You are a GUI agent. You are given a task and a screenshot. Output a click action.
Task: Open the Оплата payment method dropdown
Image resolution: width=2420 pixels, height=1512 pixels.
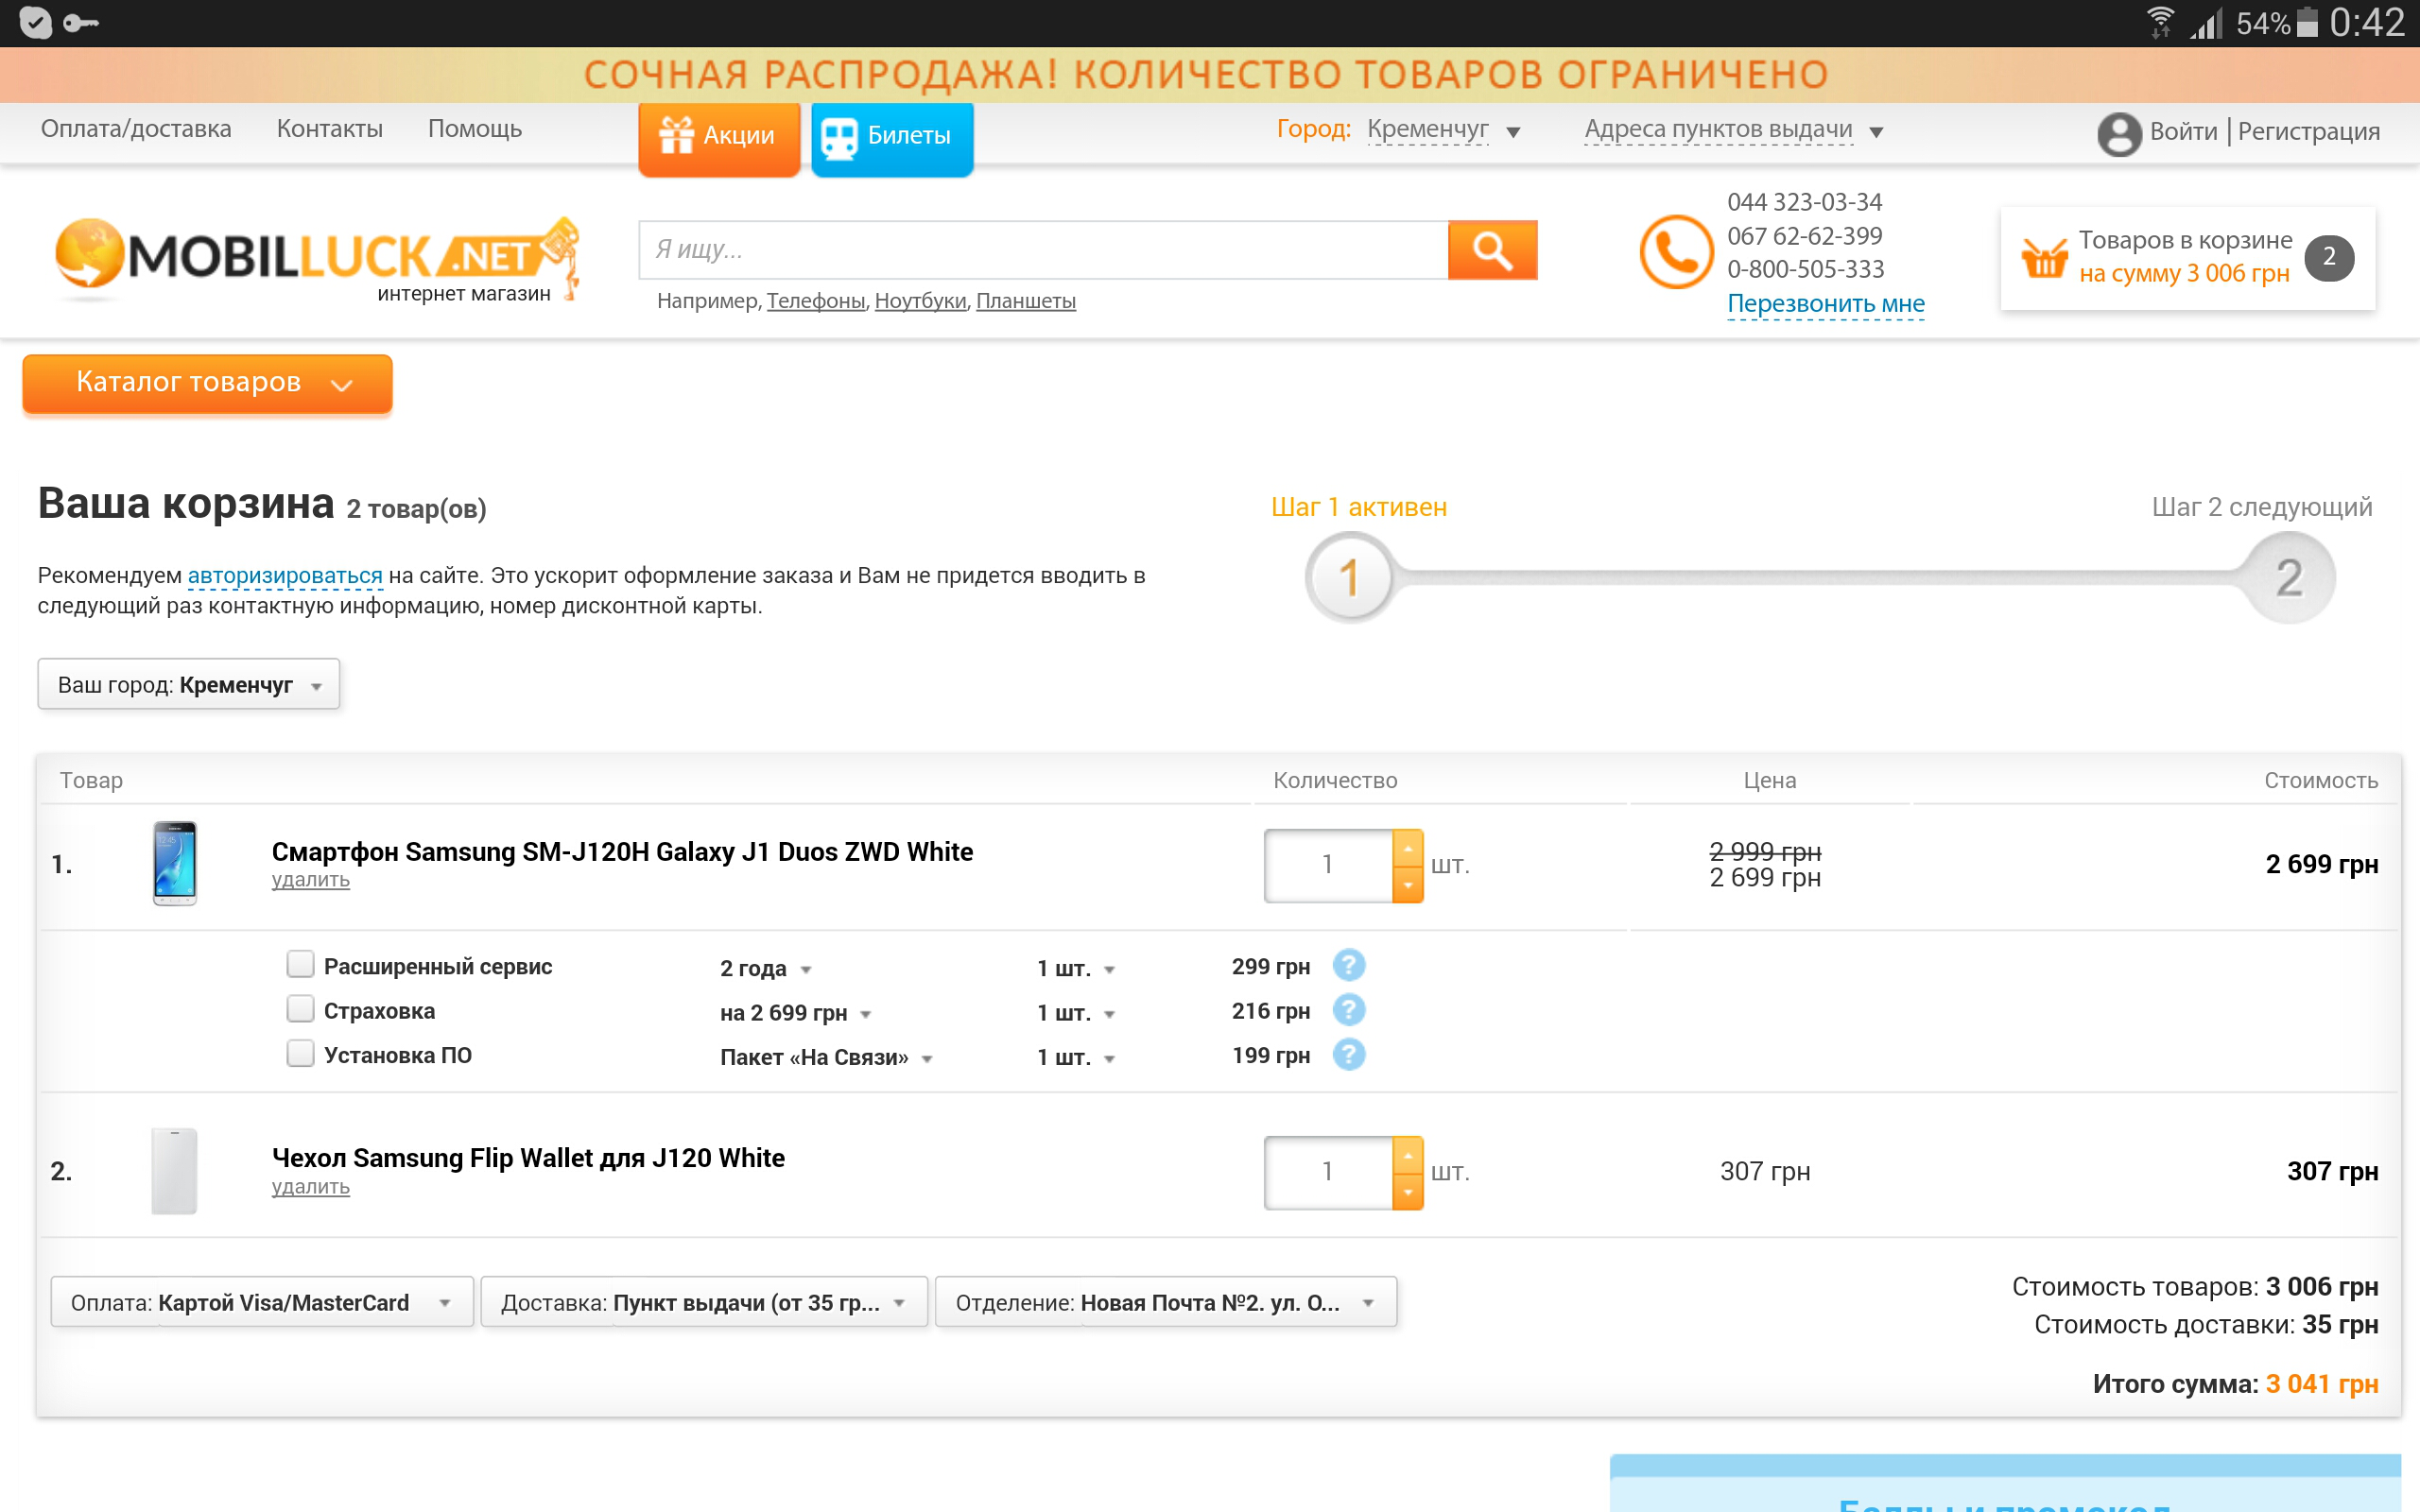[x=262, y=1302]
